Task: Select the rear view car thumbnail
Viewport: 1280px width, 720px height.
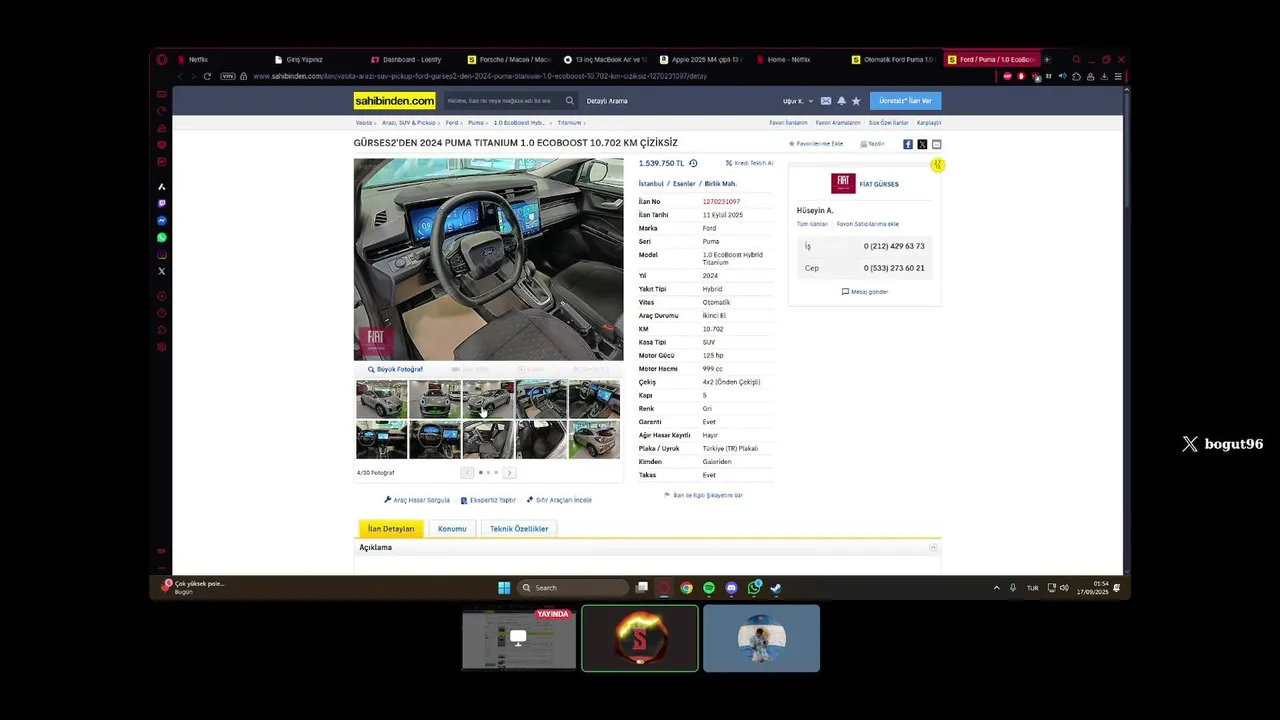Action: pos(594,440)
